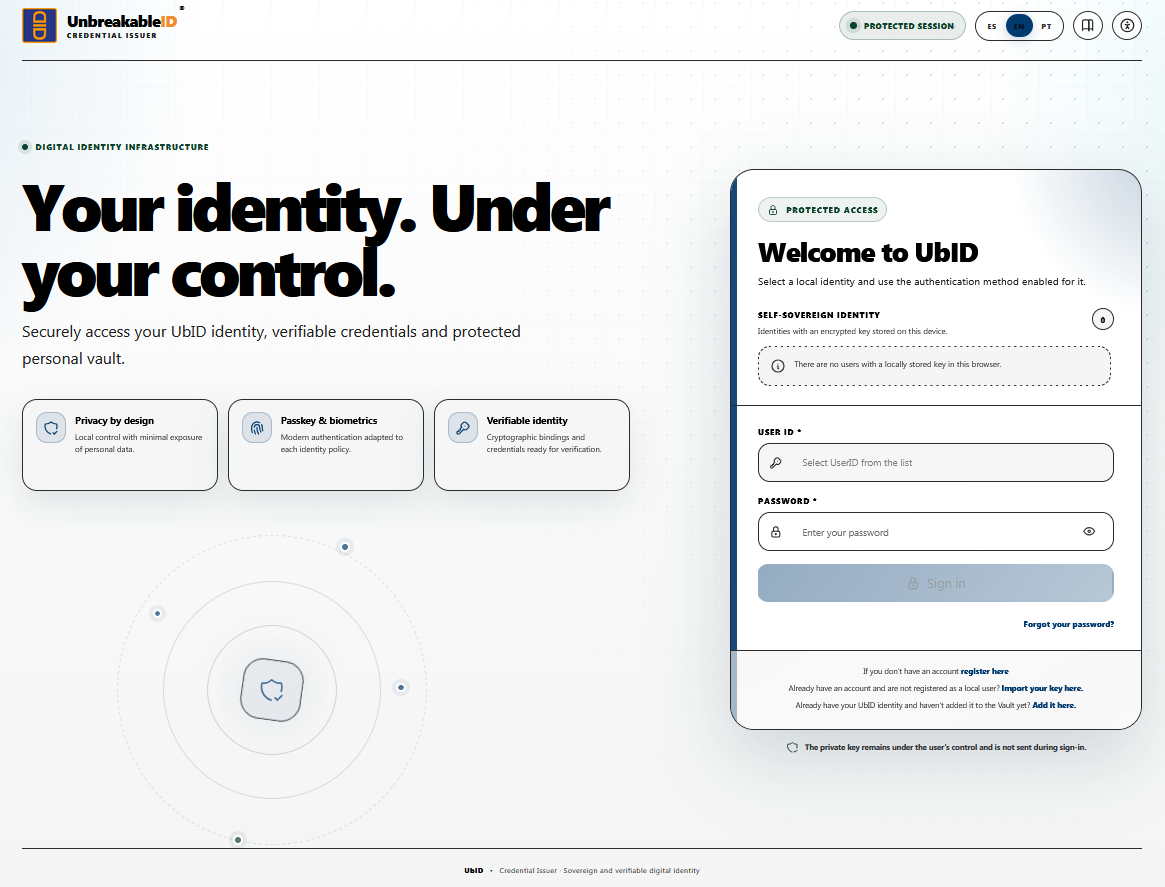Show password using the eye icon
1165x887 pixels.
(1089, 531)
